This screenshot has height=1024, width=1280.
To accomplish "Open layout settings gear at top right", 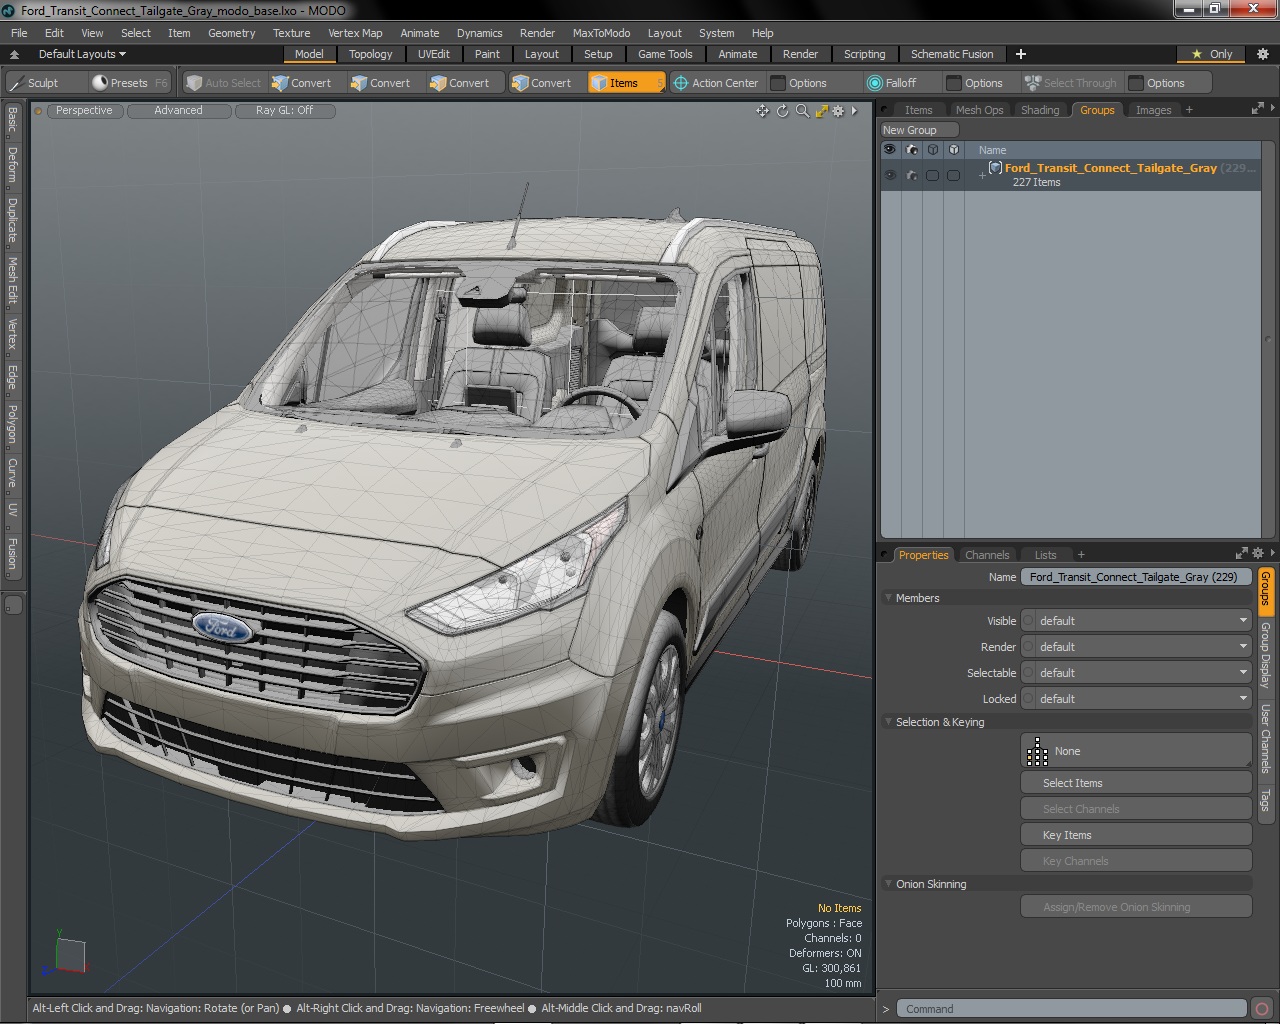I will pos(1262,54).
